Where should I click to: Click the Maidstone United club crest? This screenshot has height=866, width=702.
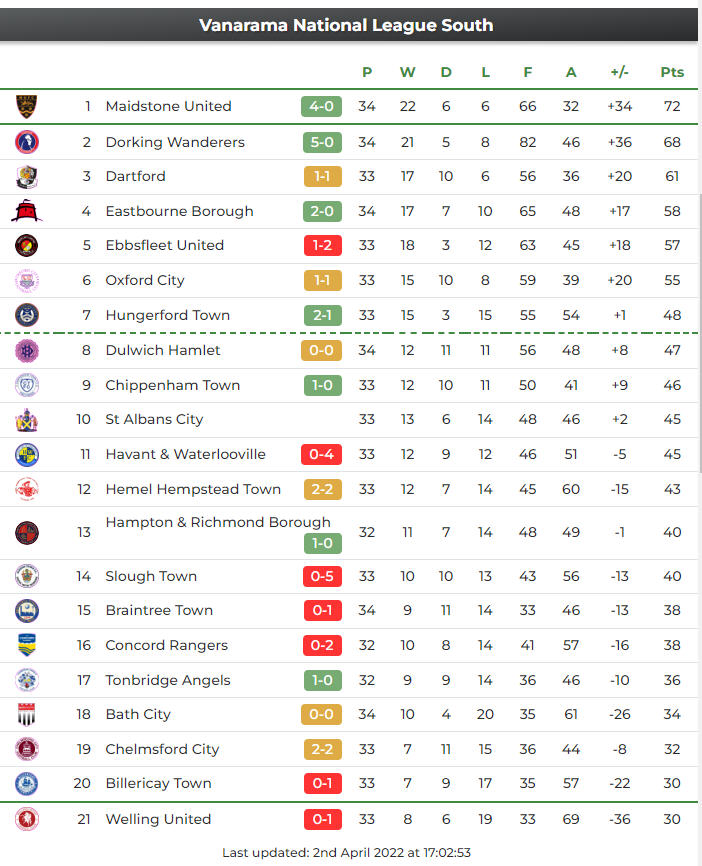pos(27,106)
